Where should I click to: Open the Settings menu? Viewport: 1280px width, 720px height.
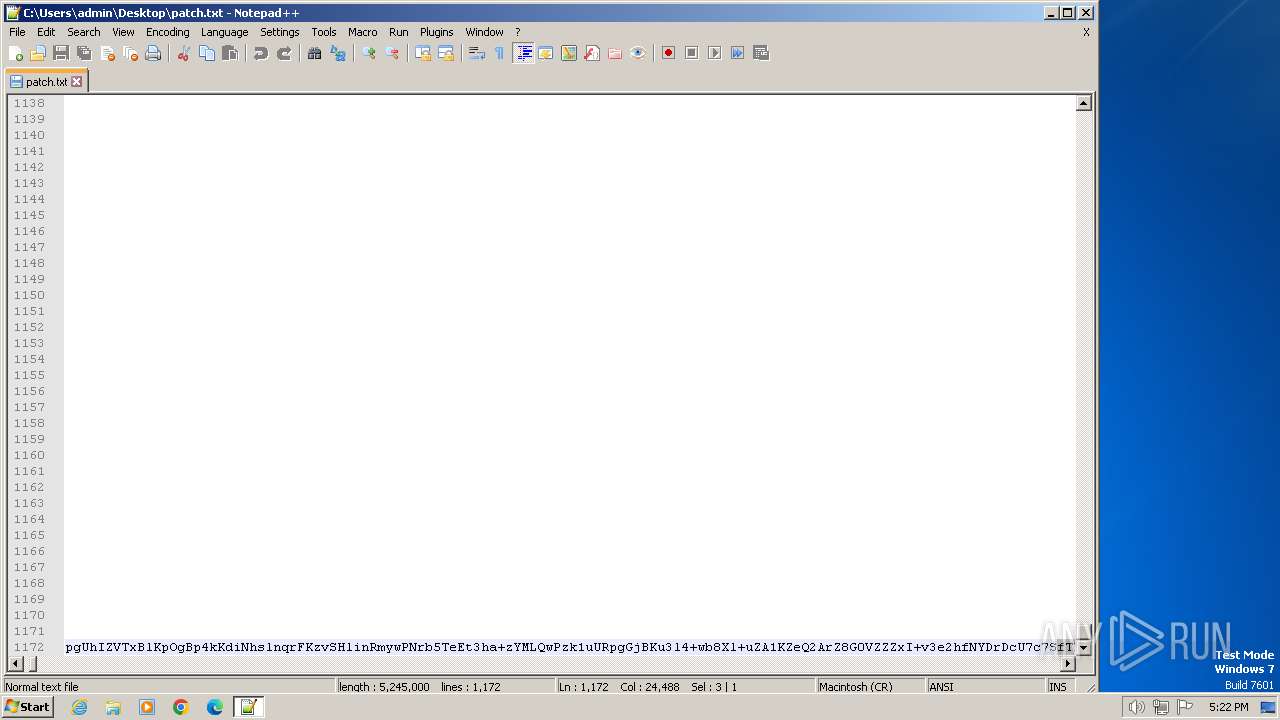tap(280, 32)
